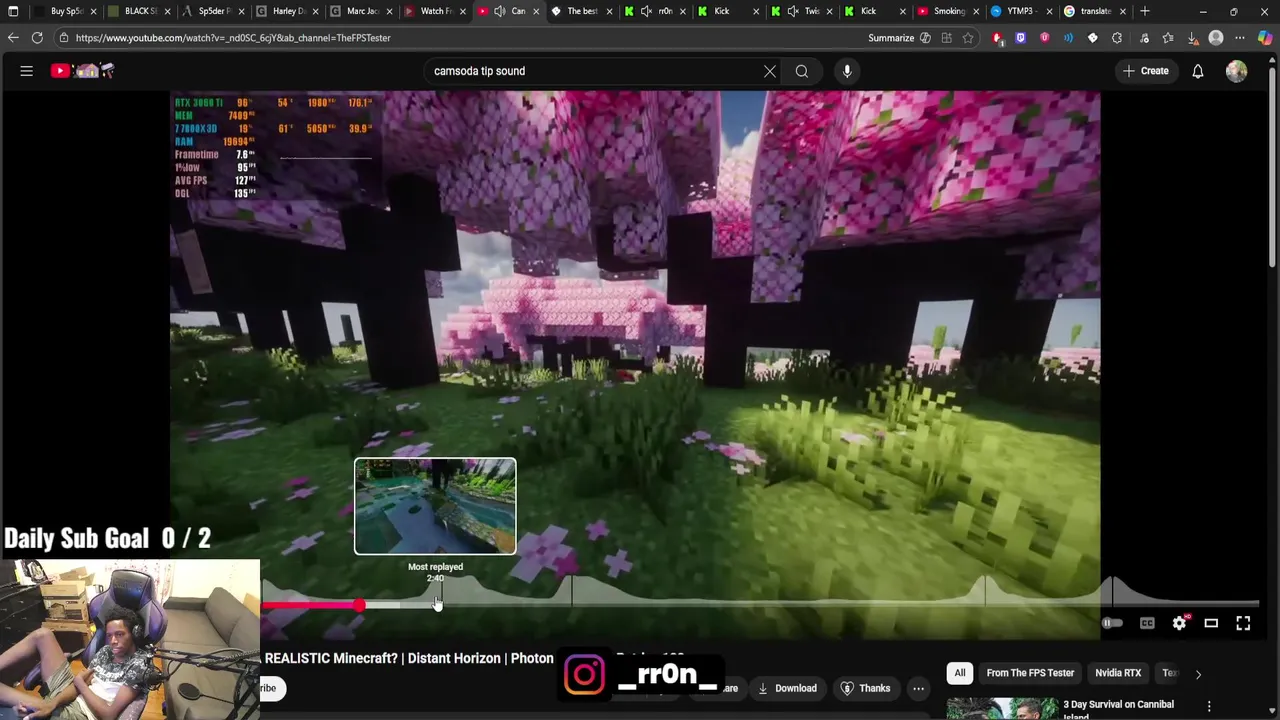The image size is (1280, 720).
Task: Run search with the magnifier icon
Action: [x=802, y=71]
